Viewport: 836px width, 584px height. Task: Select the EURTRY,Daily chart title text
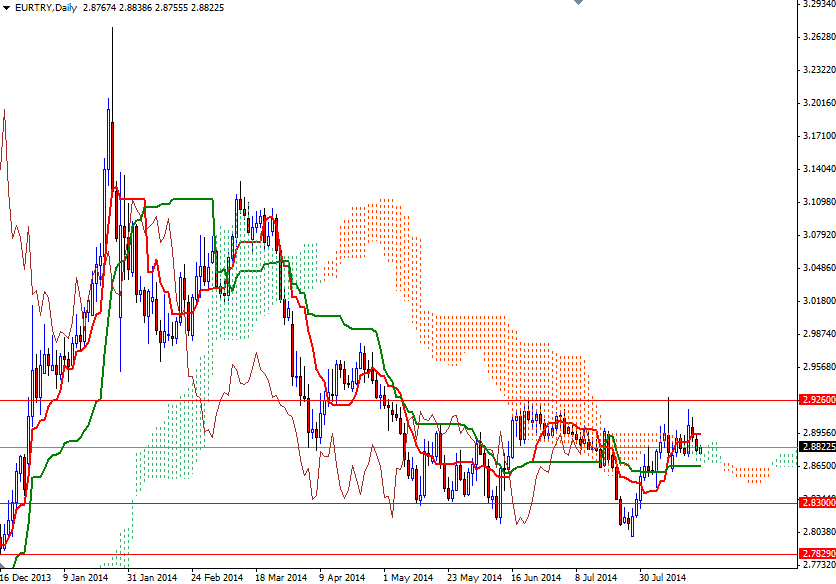click(45, 7)
